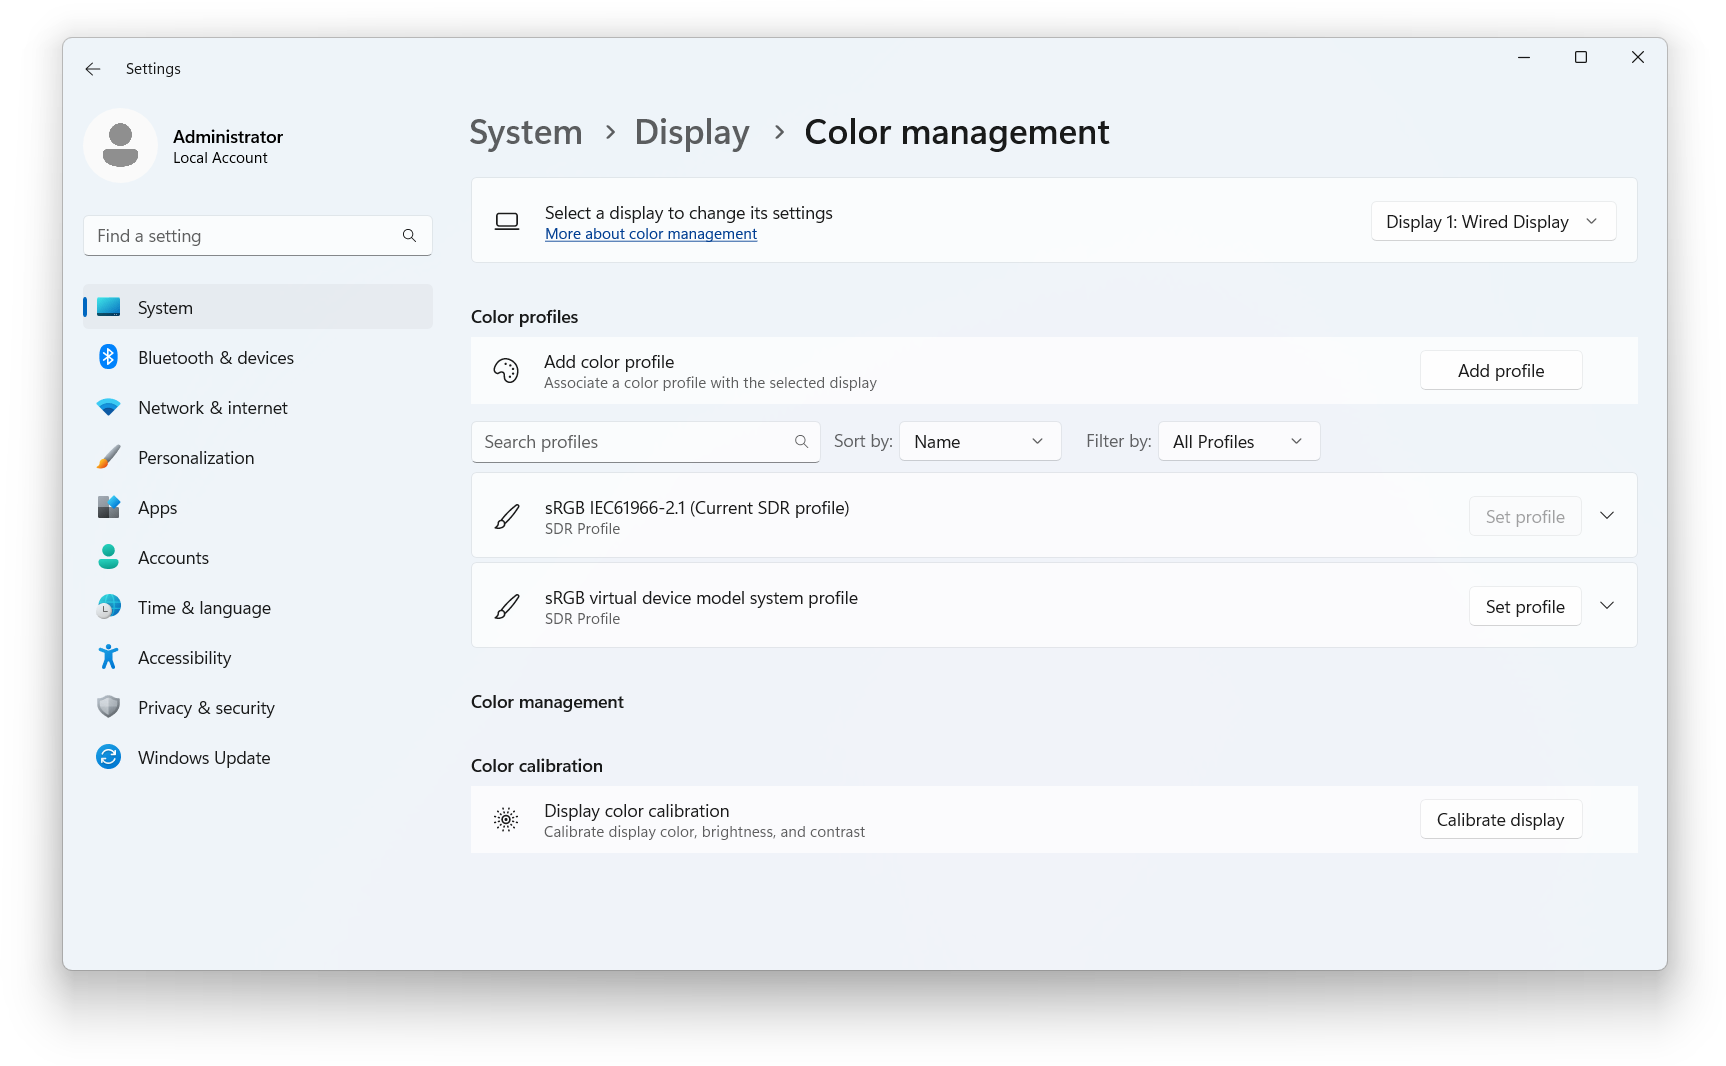Click the Network & internet Wi-Fi icon

pos(108,407)
